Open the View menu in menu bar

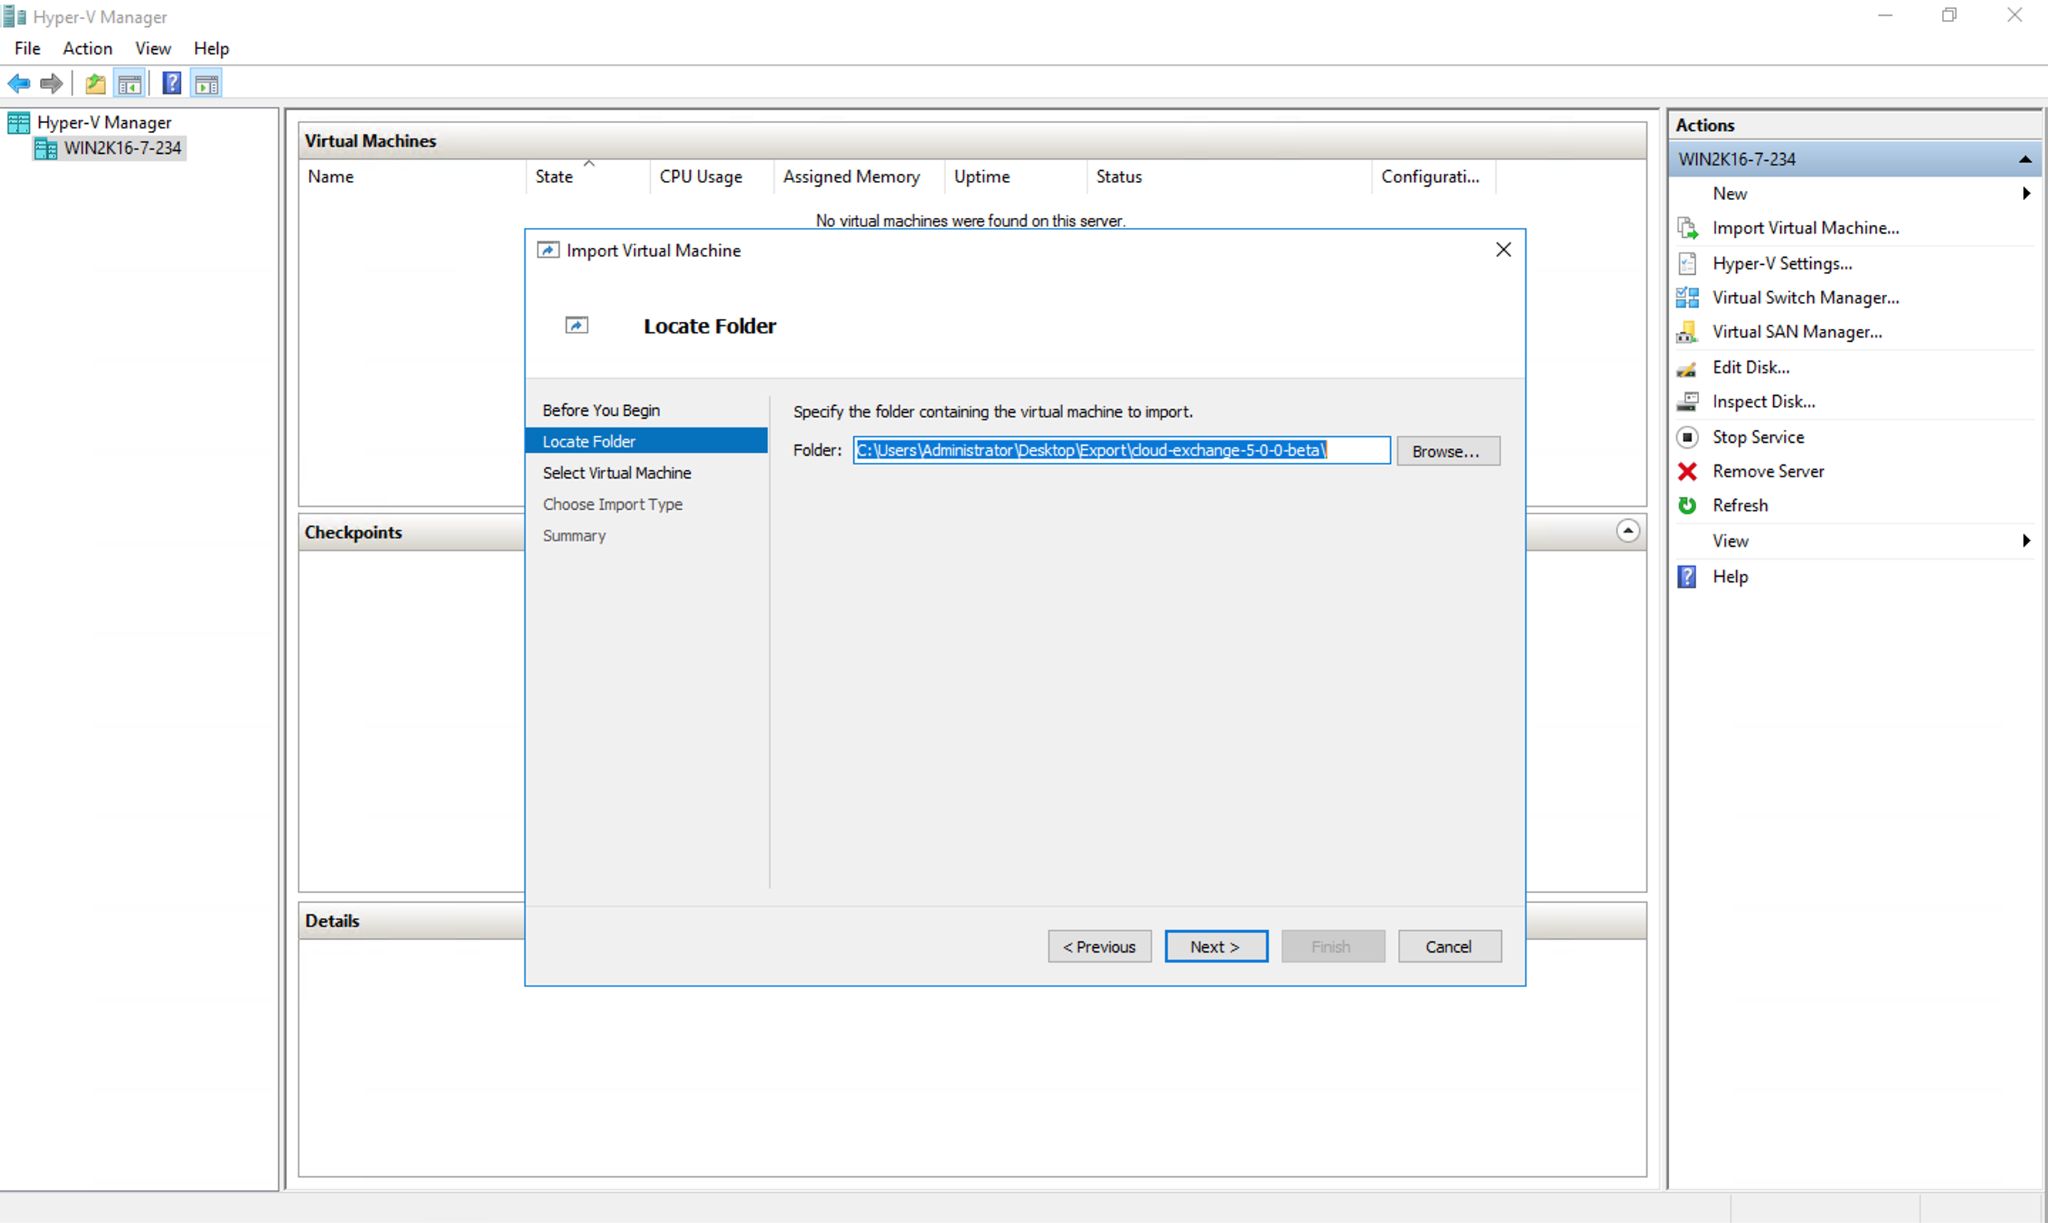click(x=153, y=48)
